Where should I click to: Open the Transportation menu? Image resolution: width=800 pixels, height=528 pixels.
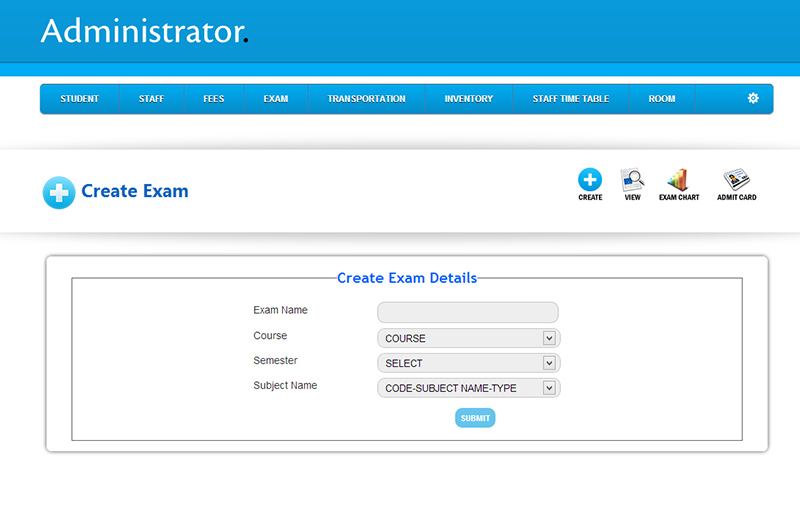pos(366,99)
